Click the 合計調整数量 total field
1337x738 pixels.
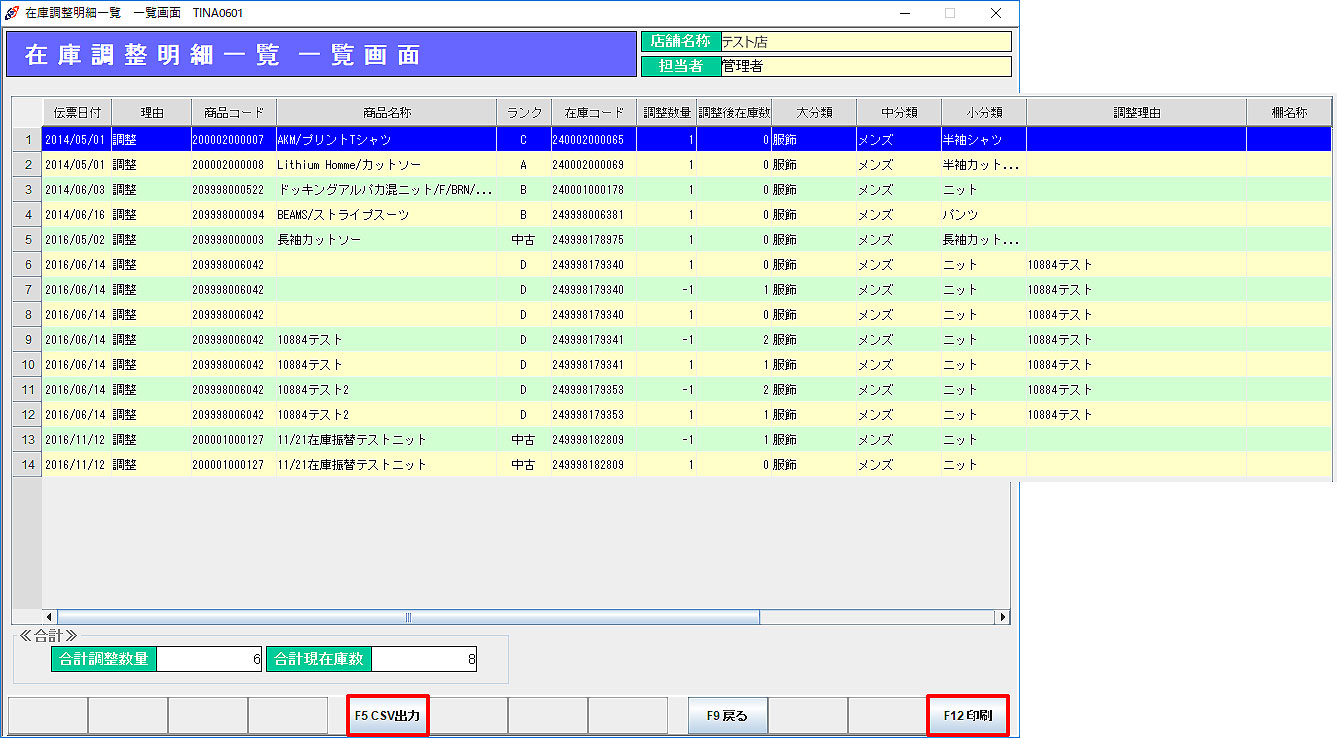(210, 659)
